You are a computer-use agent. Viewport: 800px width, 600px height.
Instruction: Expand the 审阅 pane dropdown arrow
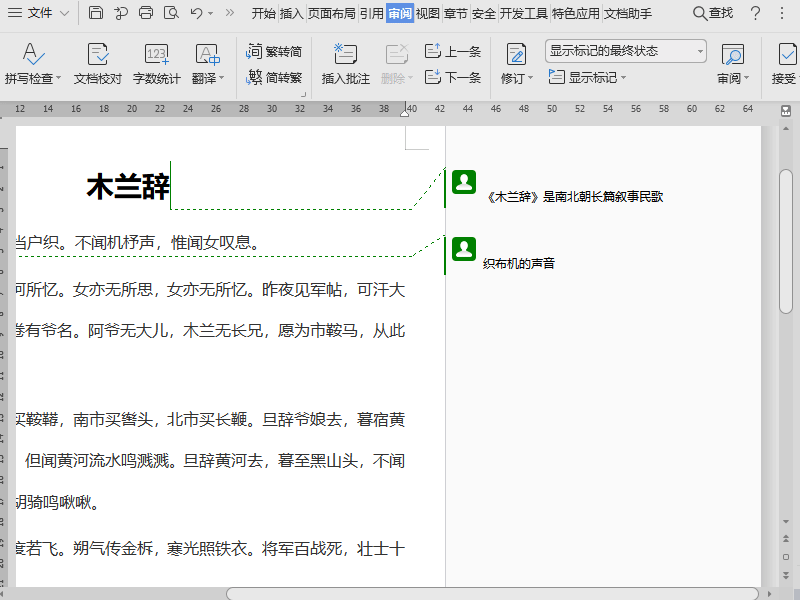(x=746, y=78)
